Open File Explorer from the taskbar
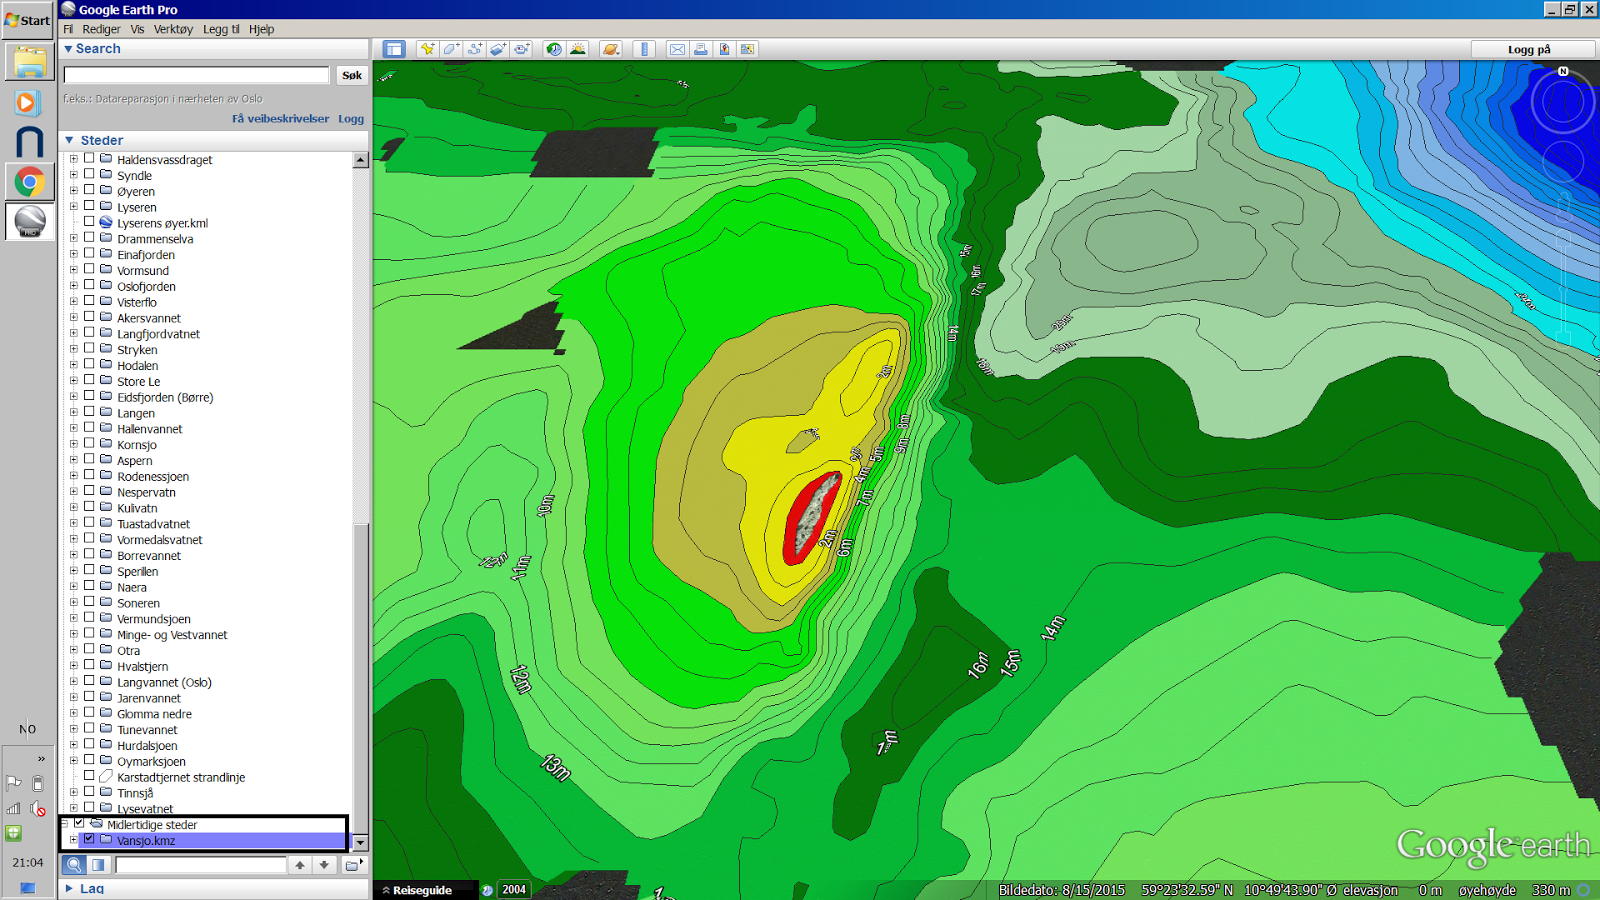Viewport: 1600px width, 900px height. pyautogui.click(x=29, y=62)
